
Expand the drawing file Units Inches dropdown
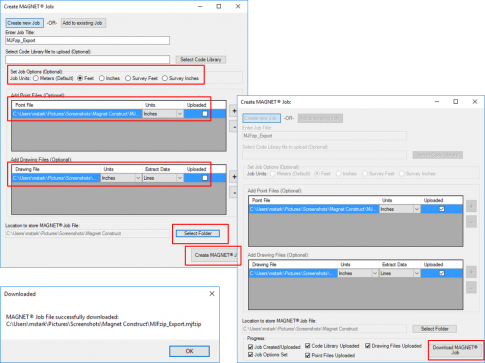[x=121, y=178]
